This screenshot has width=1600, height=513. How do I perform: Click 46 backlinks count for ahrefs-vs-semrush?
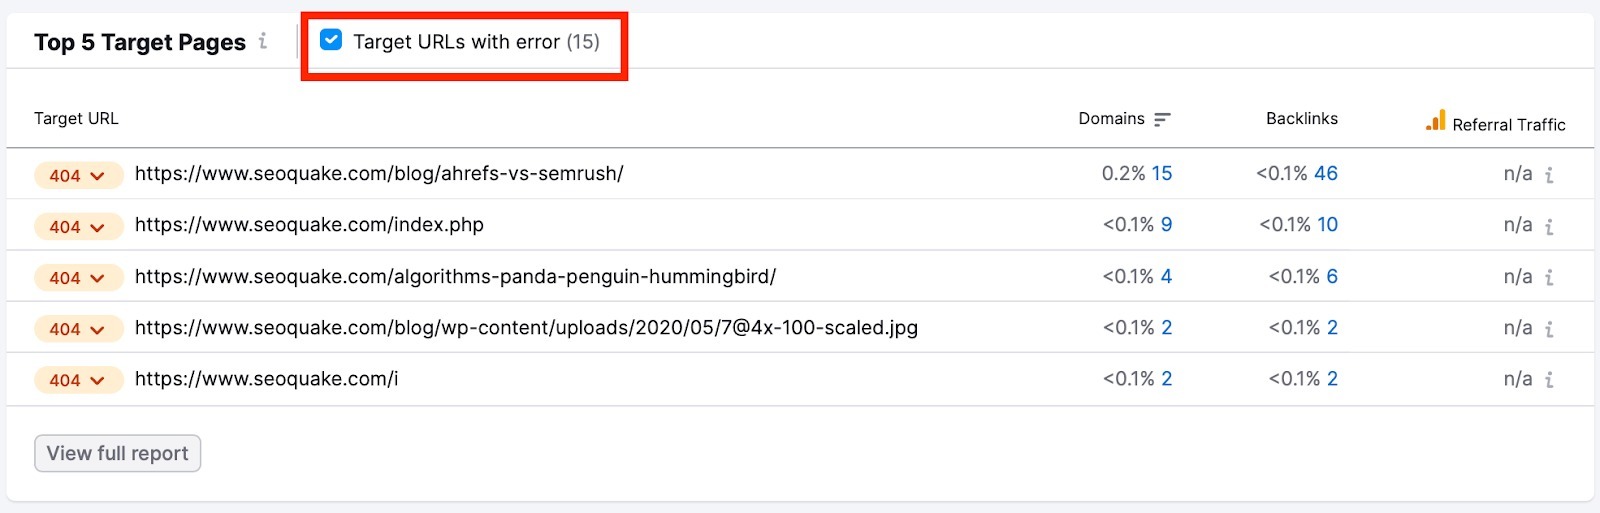point(1326,173)
